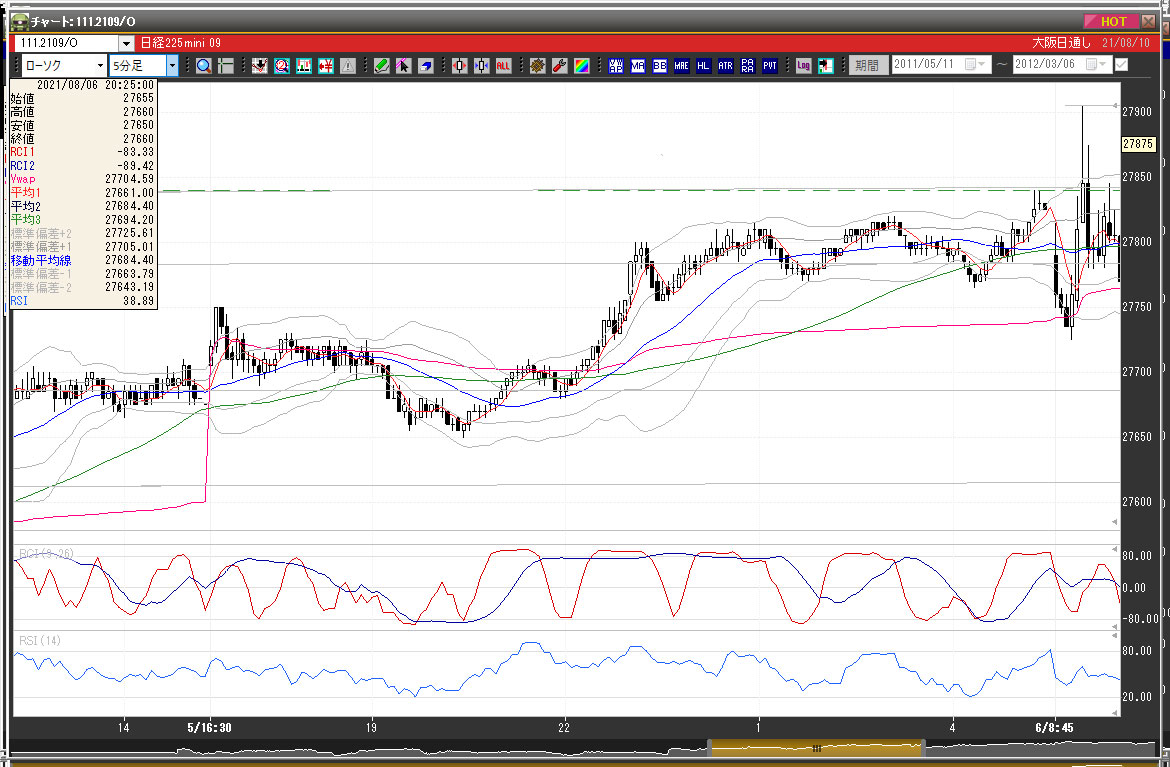Click the HOT button in title bar
The image size is (1170, 767).
1108,21
